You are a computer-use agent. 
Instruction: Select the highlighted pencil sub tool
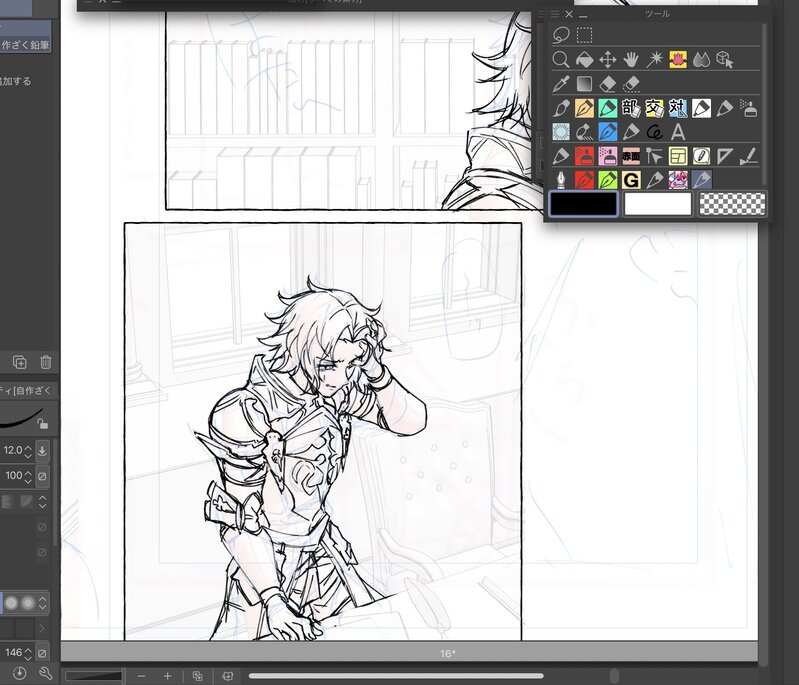click(701, 180)
